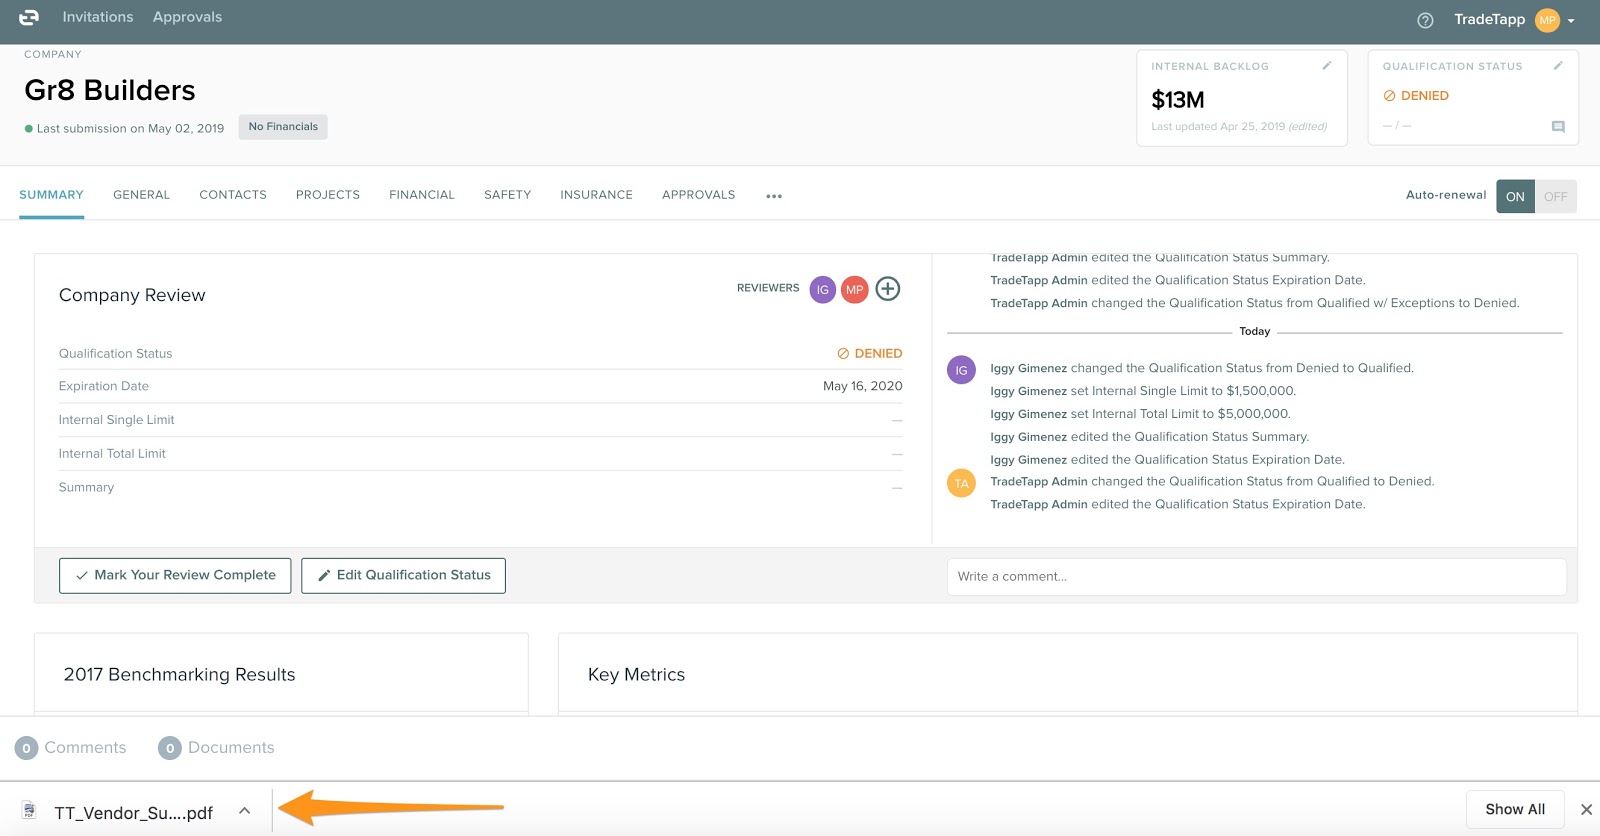Screen dimensions: 1600x836
Task: Expand the more tabs ellipsis menu
Action: [x=773, y=197]
